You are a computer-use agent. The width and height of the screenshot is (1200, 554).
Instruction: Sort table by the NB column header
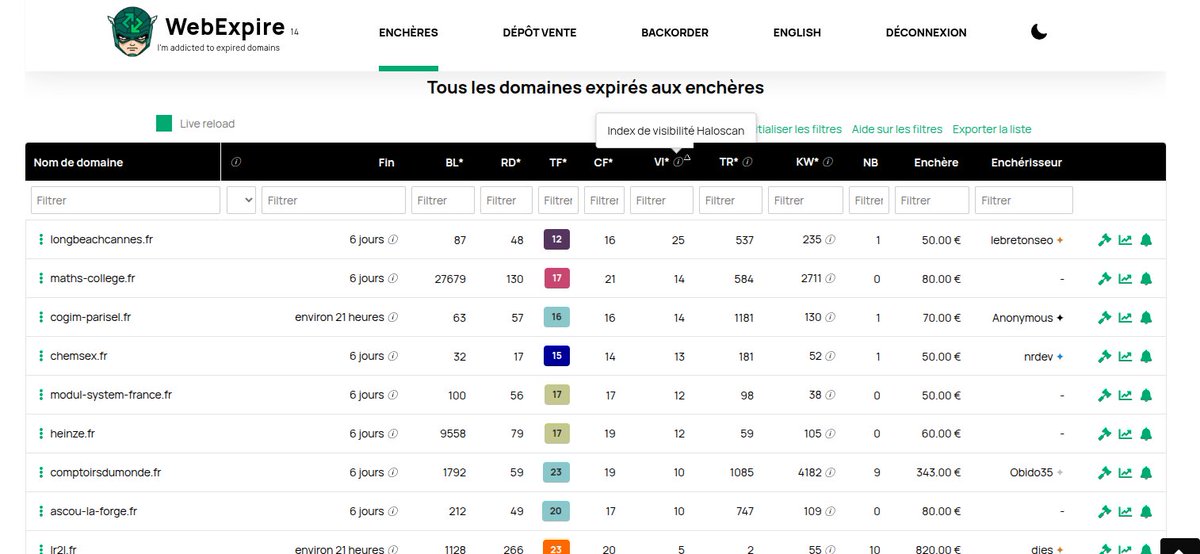coord(870,162)
